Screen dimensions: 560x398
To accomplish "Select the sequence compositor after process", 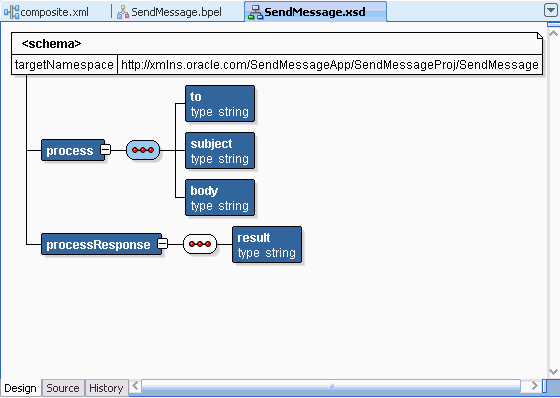I will 143,150.
